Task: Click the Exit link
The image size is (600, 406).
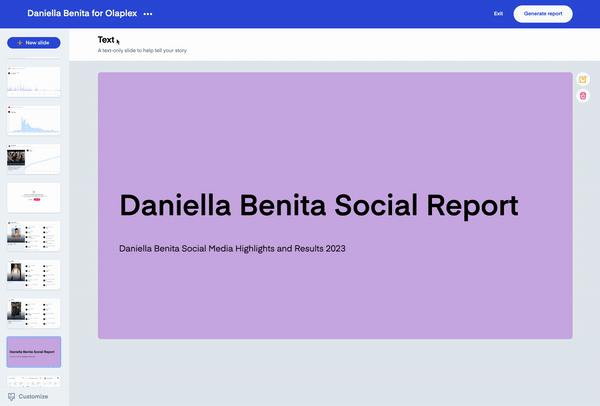Action: coord(498,14)
